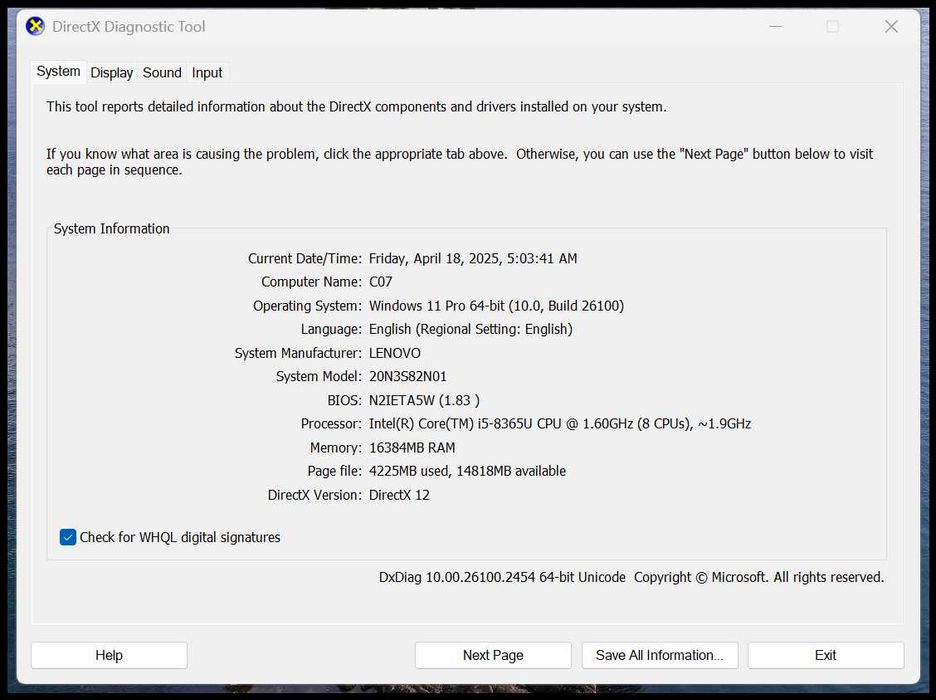The image size is (936, 700).
Task: Click the System Information group label
Action: (x=112, y=229)
